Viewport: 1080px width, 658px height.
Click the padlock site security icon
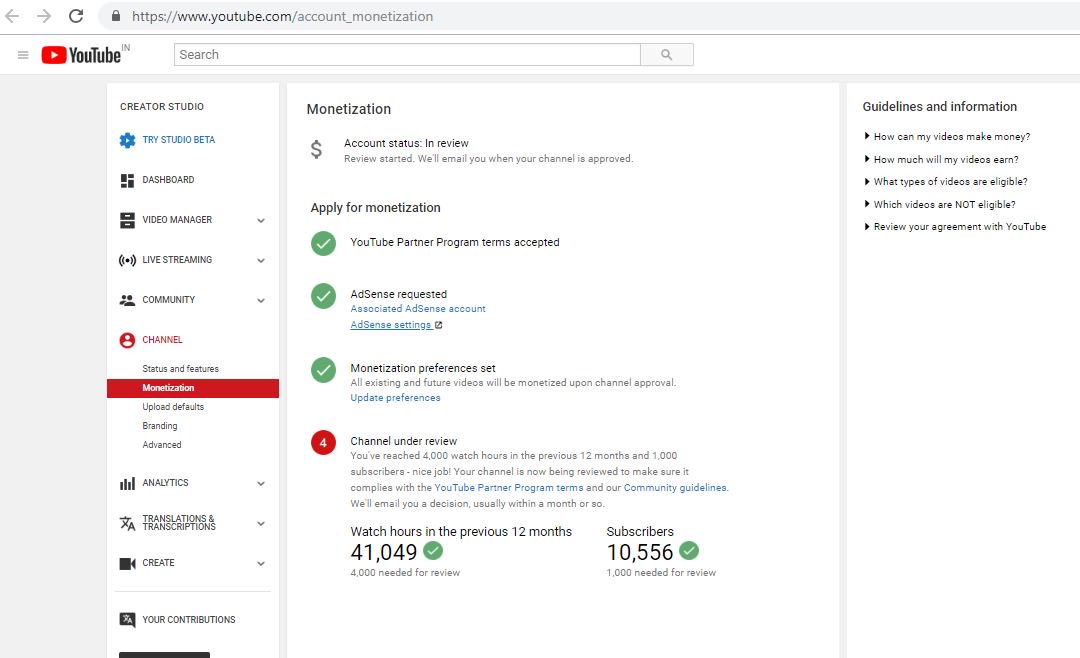click(x=116, y=16)
